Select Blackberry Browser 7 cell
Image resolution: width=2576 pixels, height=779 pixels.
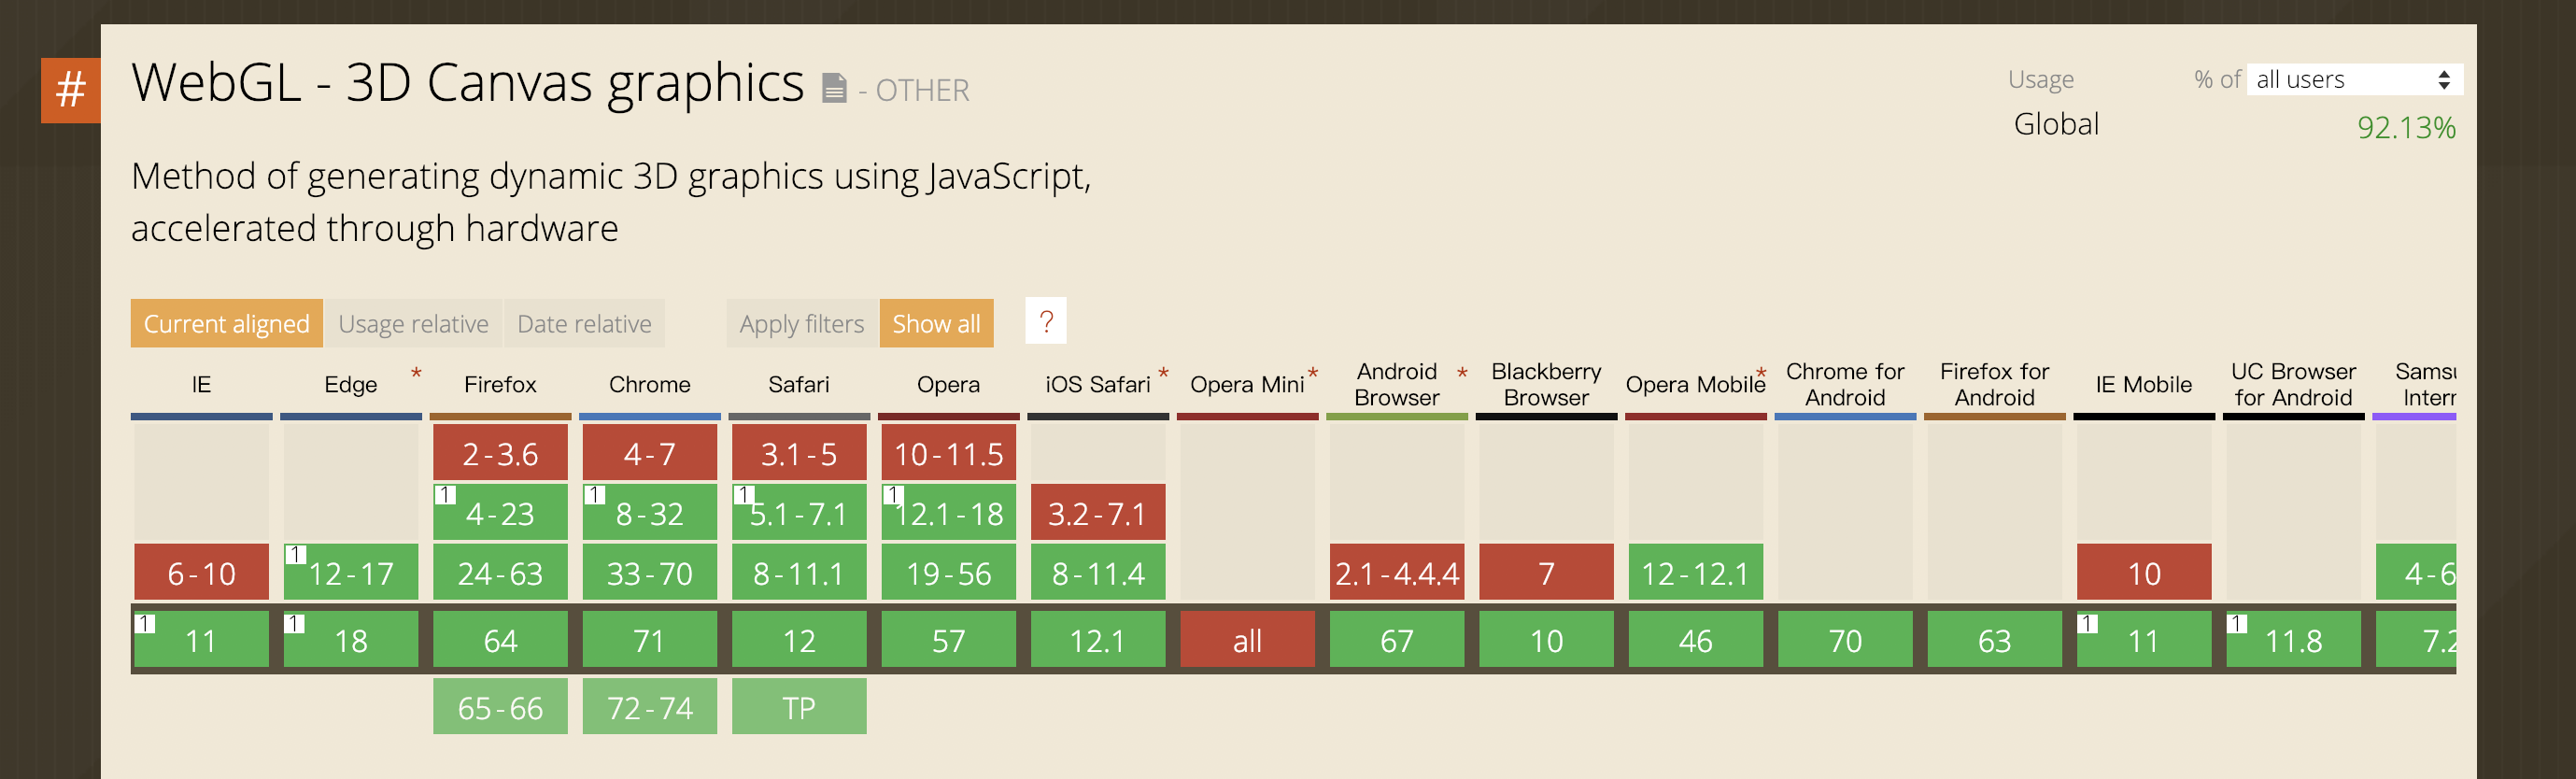[x=1546, y=572]
